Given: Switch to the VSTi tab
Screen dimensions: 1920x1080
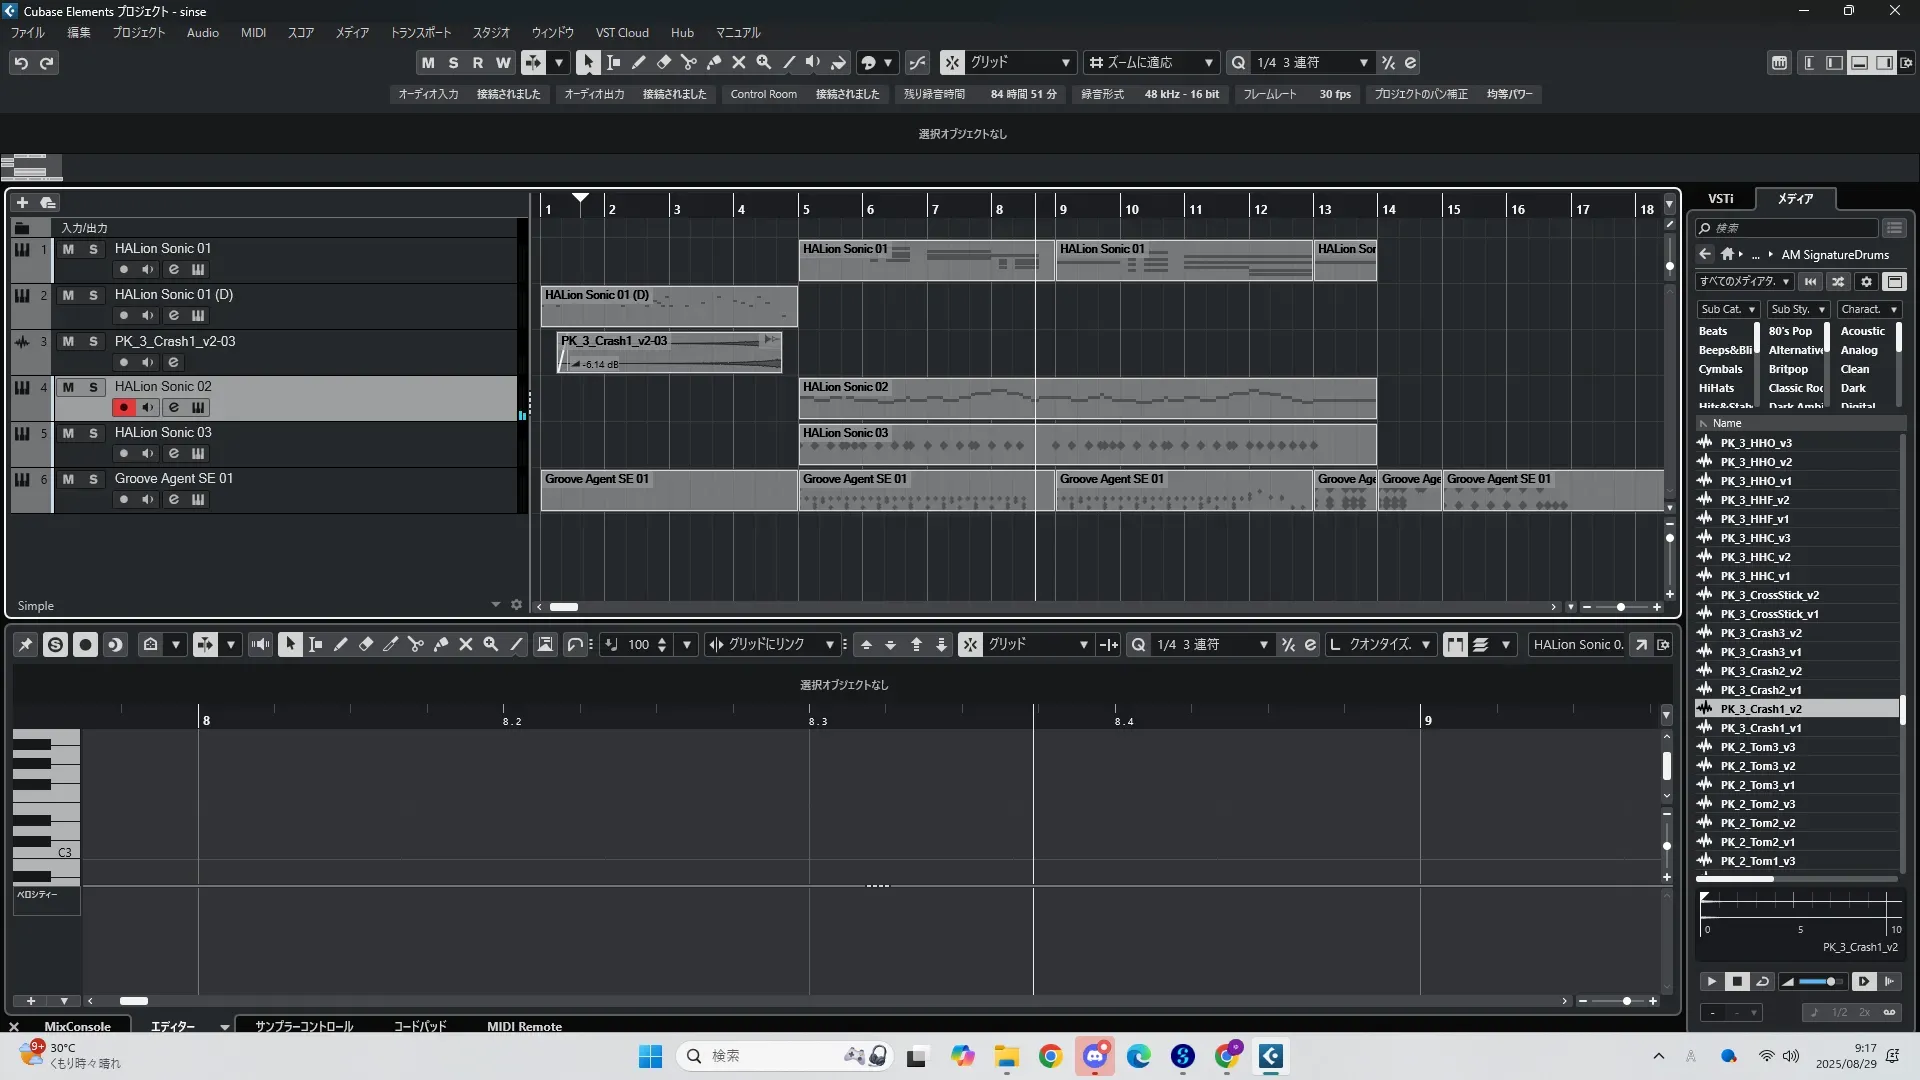Looking at the screenshot, I should click(x=1720, y=199).
